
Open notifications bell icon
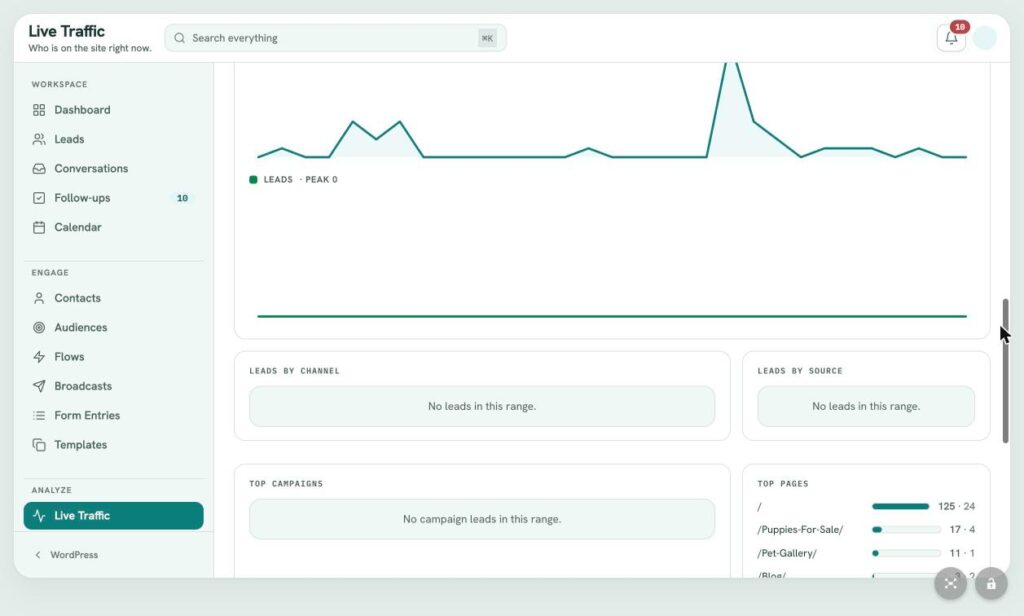(951, 38)
